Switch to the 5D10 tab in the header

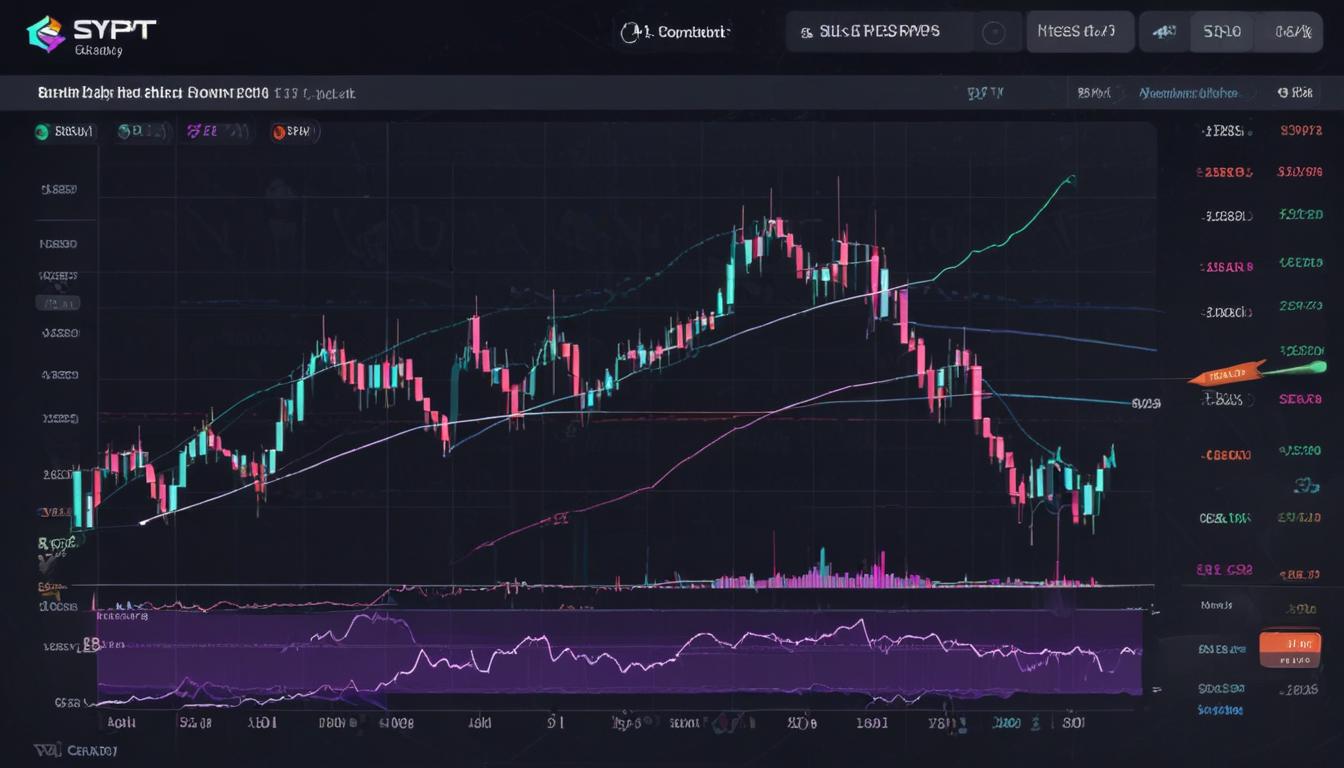[1219, 31]
